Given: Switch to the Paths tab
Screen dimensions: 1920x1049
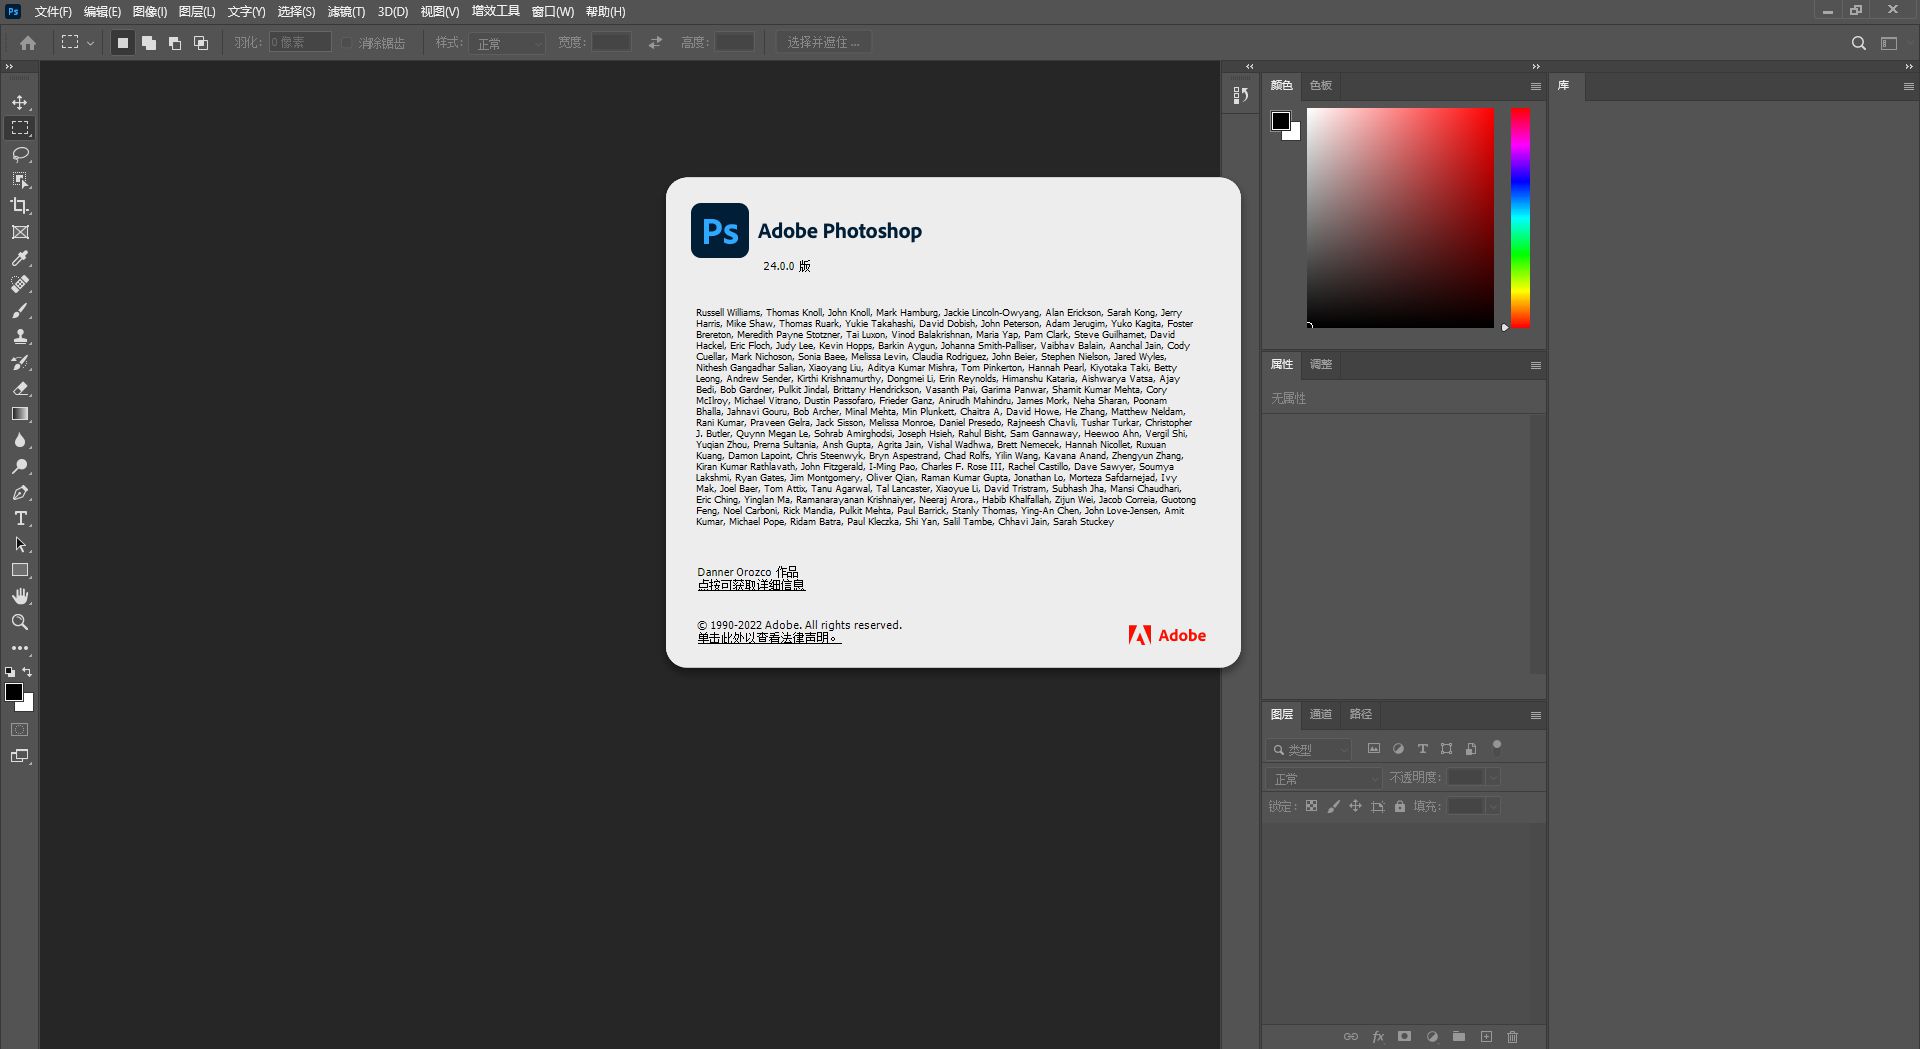Looking at the screenshot, I should 1360,714.
